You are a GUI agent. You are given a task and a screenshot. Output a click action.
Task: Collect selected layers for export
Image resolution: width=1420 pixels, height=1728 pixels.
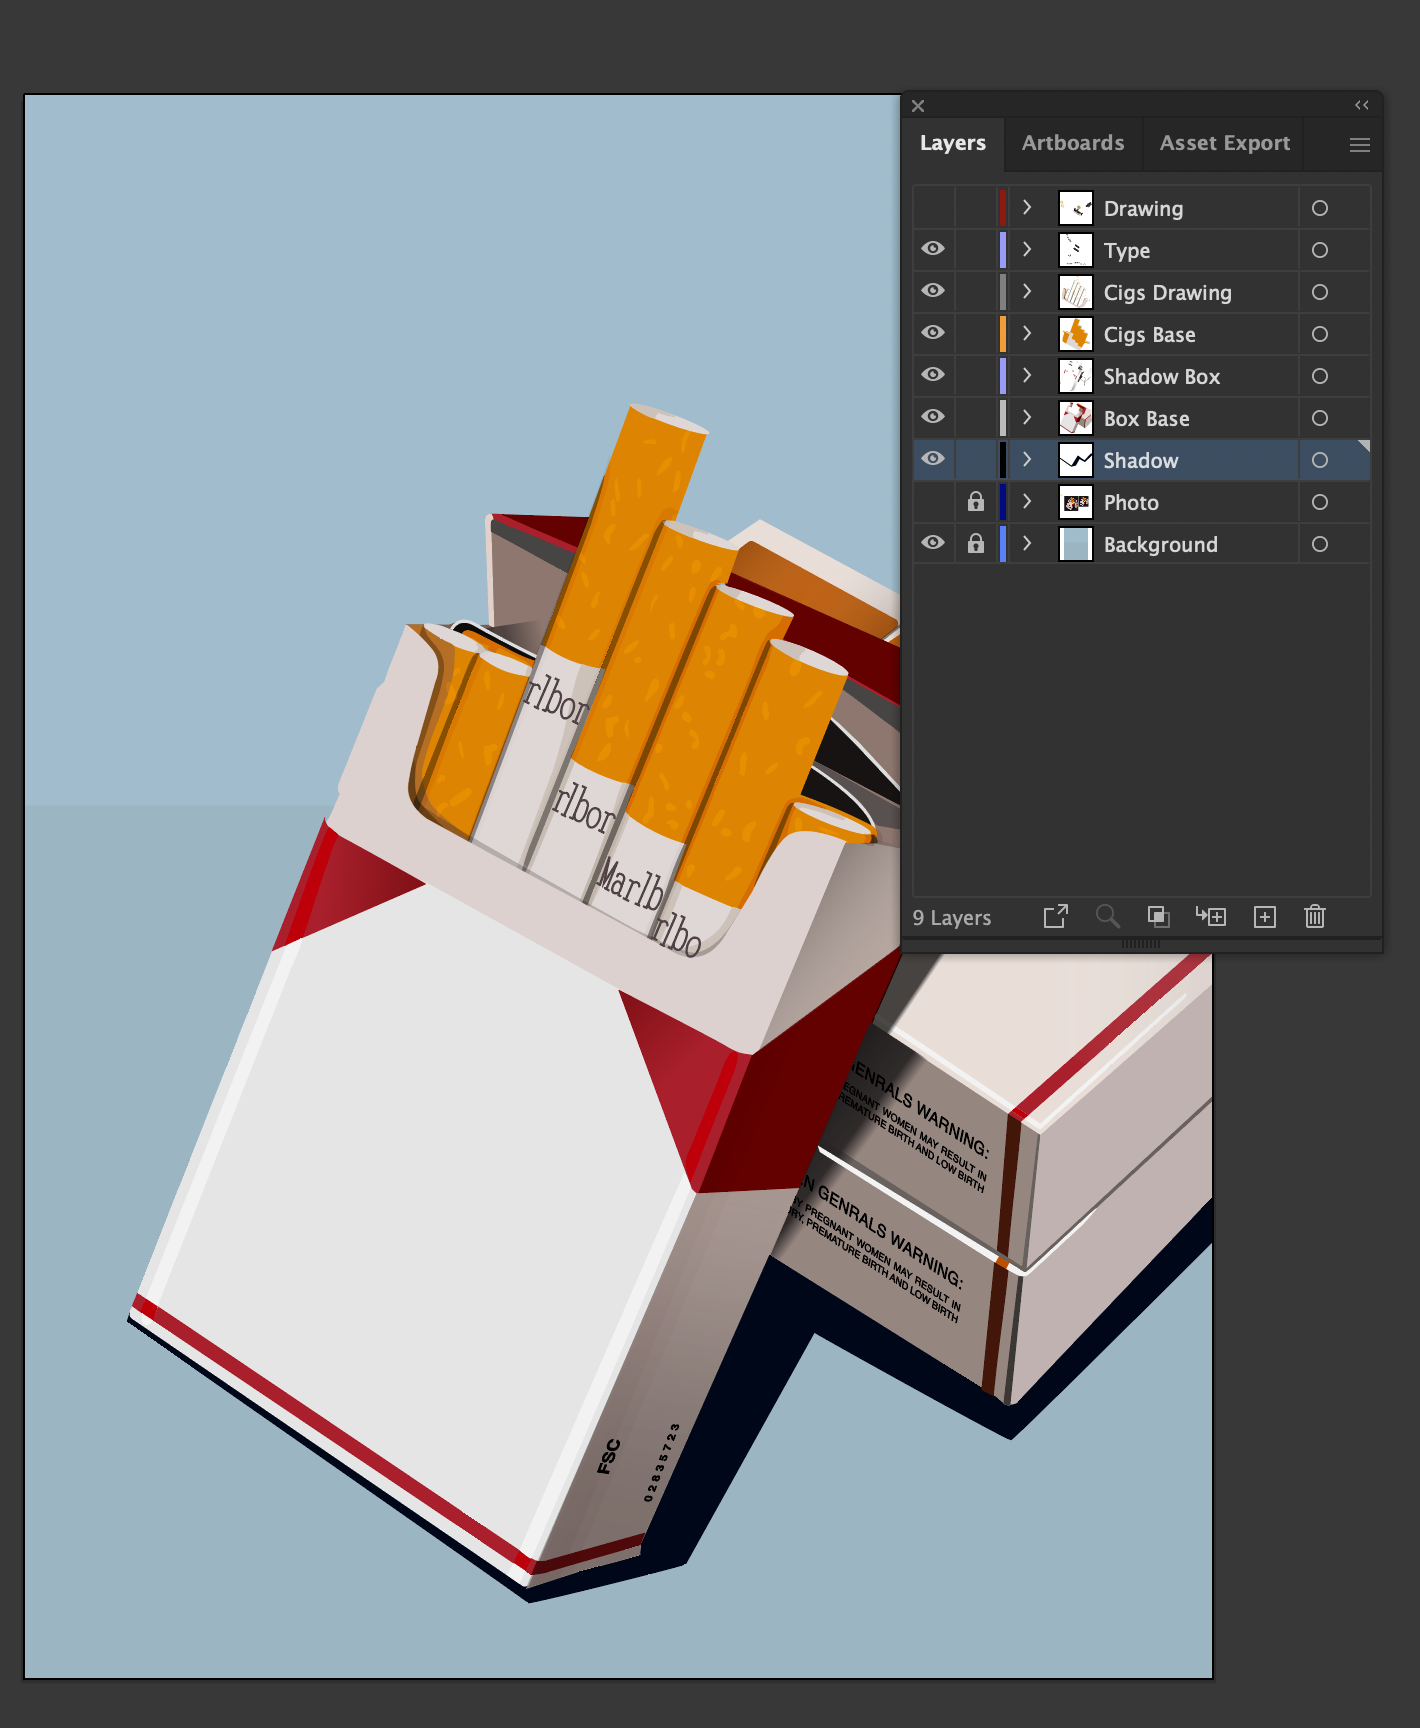(1056, 916)
